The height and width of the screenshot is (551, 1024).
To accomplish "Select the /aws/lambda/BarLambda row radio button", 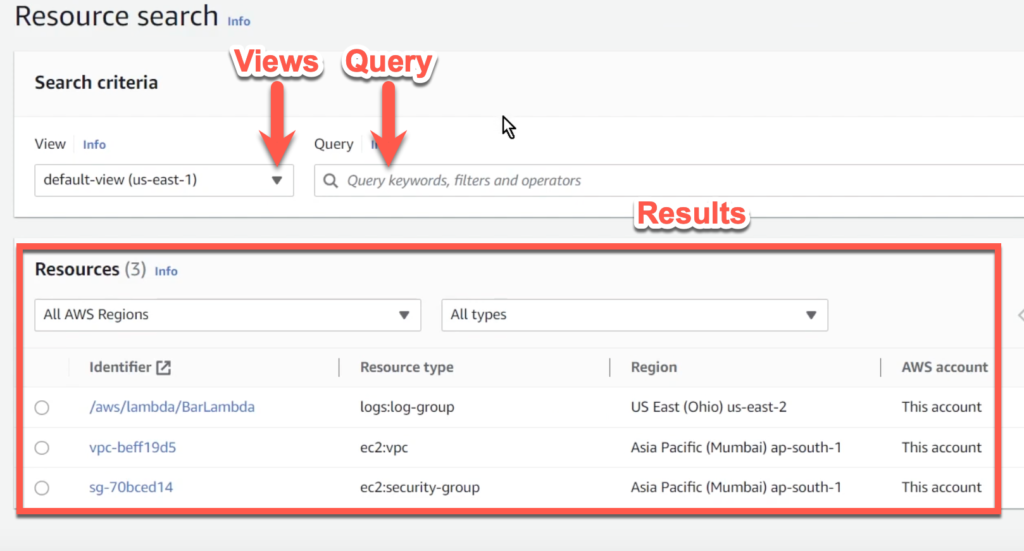I will click(x=41, y=407).
